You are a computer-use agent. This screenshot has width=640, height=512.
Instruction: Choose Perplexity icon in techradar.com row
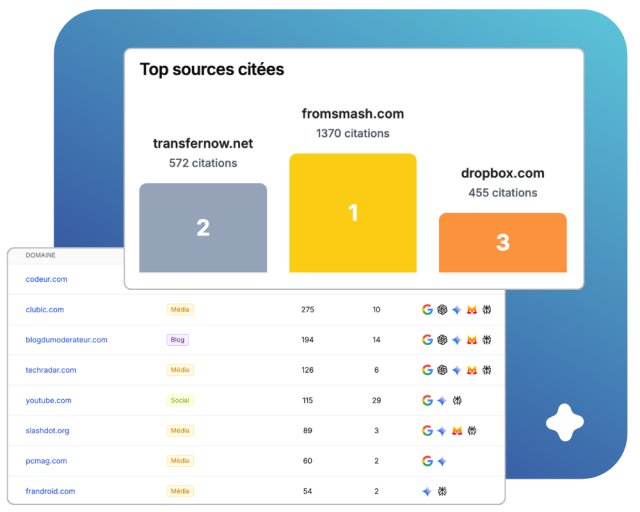(x=487, y=370)
